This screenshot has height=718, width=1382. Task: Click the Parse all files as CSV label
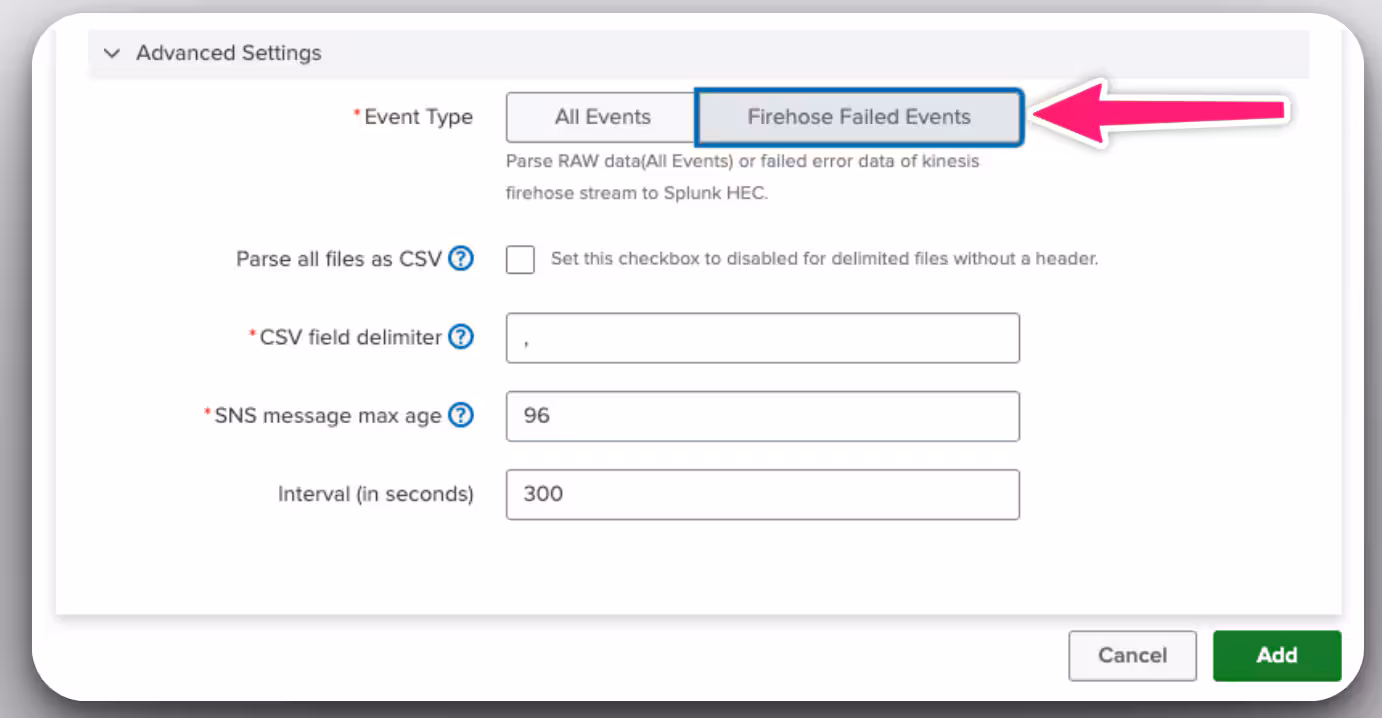click(x=338, y=259)
